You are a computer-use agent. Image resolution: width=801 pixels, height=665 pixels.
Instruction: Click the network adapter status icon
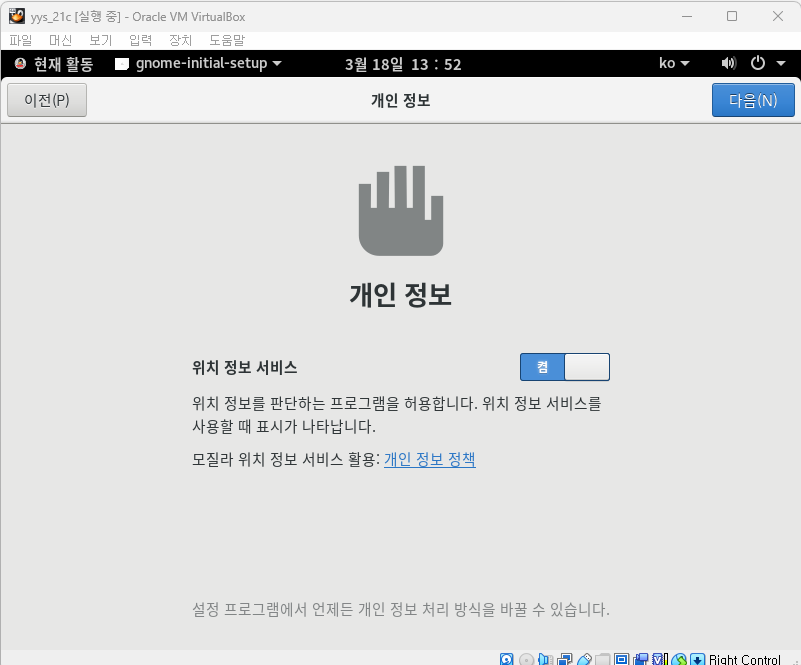[564, 660]
